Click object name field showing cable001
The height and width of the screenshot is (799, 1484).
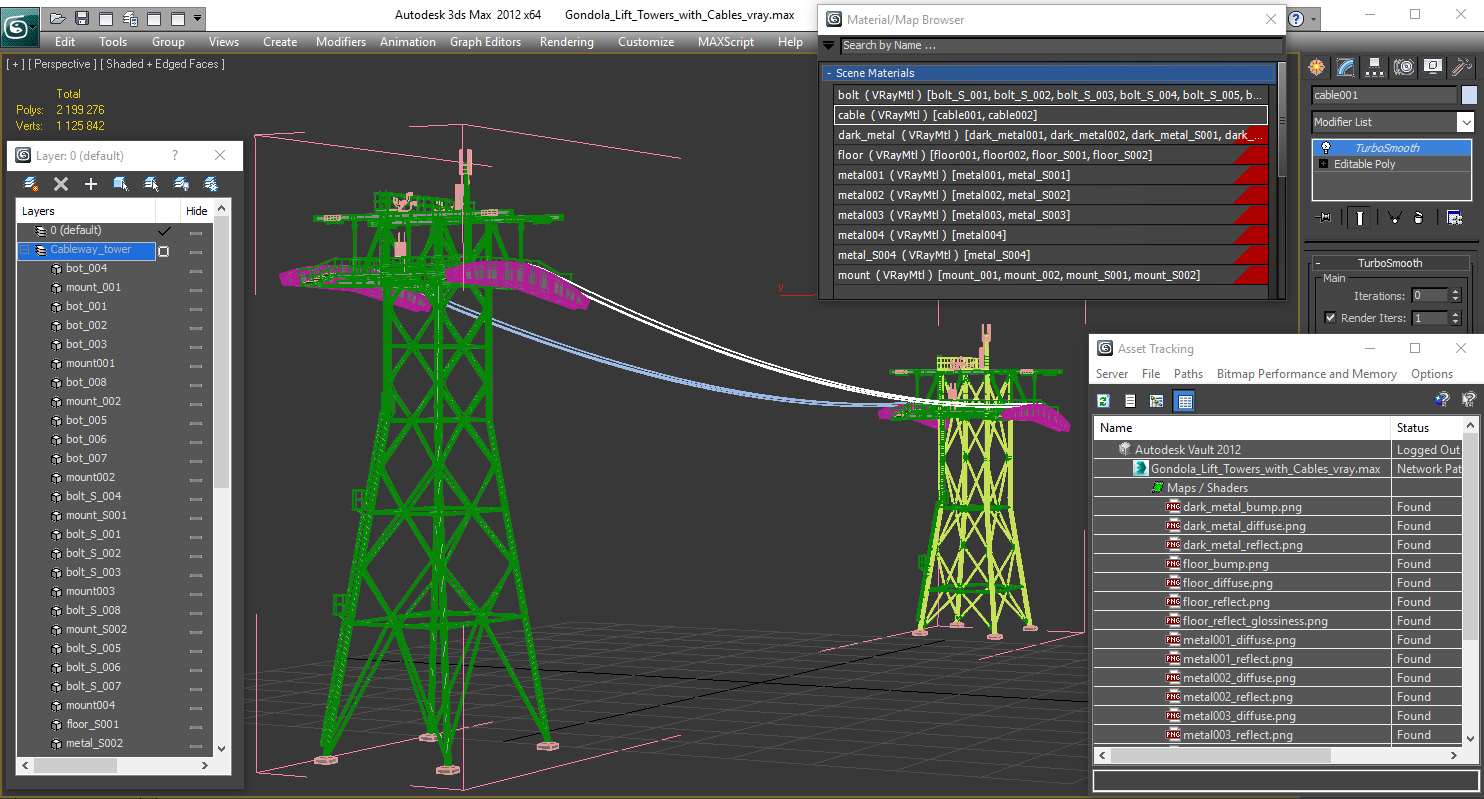point(1384,95)
